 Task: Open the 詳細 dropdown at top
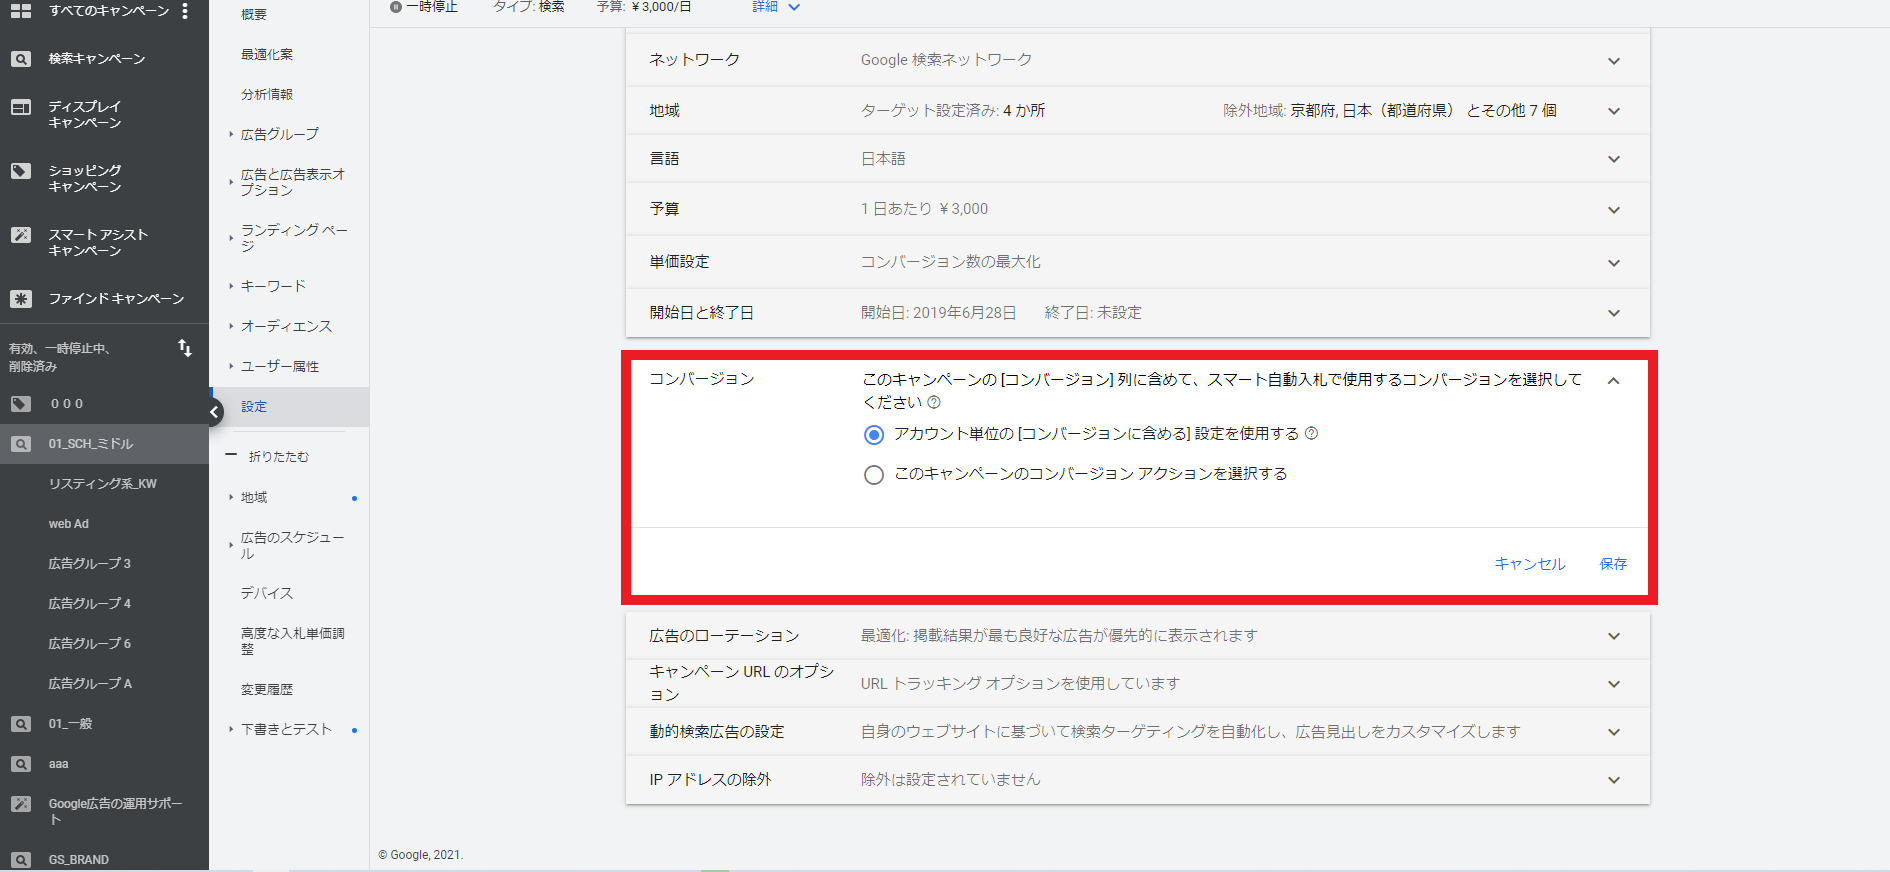click(776, 7)
